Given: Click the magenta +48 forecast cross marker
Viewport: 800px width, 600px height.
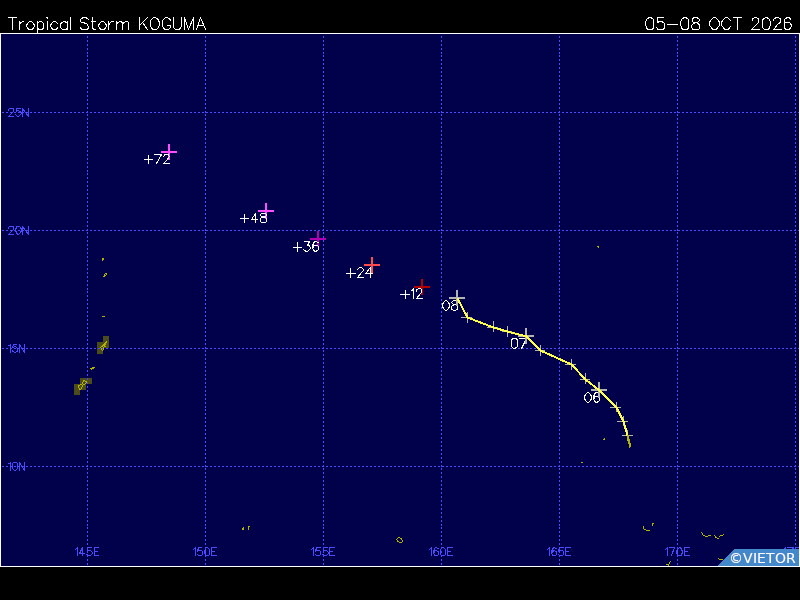Looking at the screenshot, I should [x=266, y=210].
